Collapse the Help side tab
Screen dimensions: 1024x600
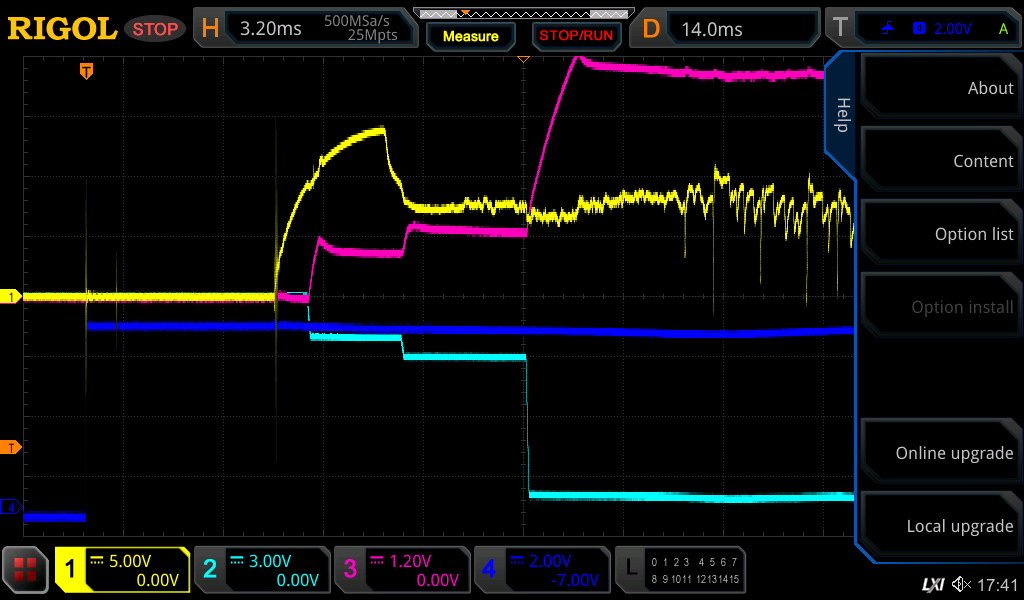point(842,115)
